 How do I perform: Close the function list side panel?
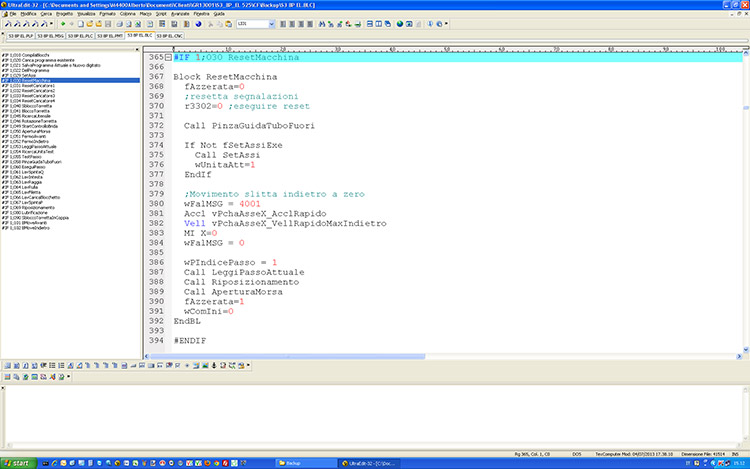click(137, 49)
